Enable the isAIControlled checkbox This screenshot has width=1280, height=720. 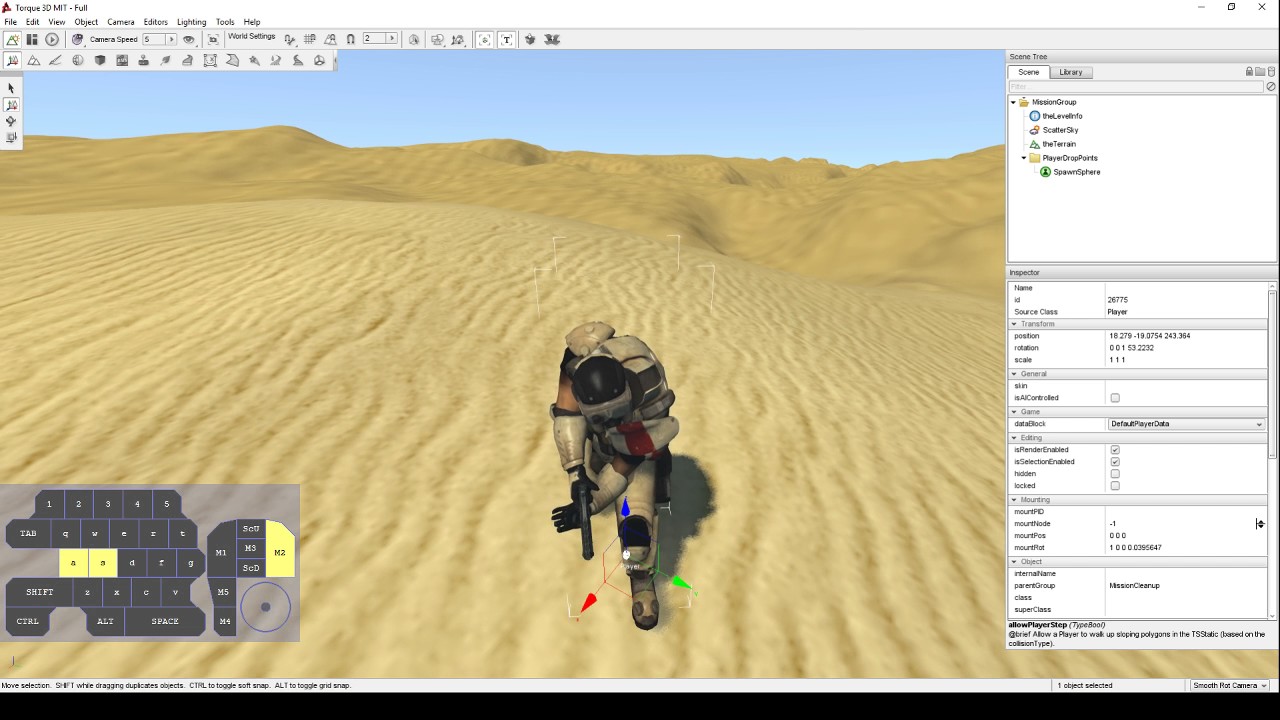pyautogui.click(x=1115, y=398)
